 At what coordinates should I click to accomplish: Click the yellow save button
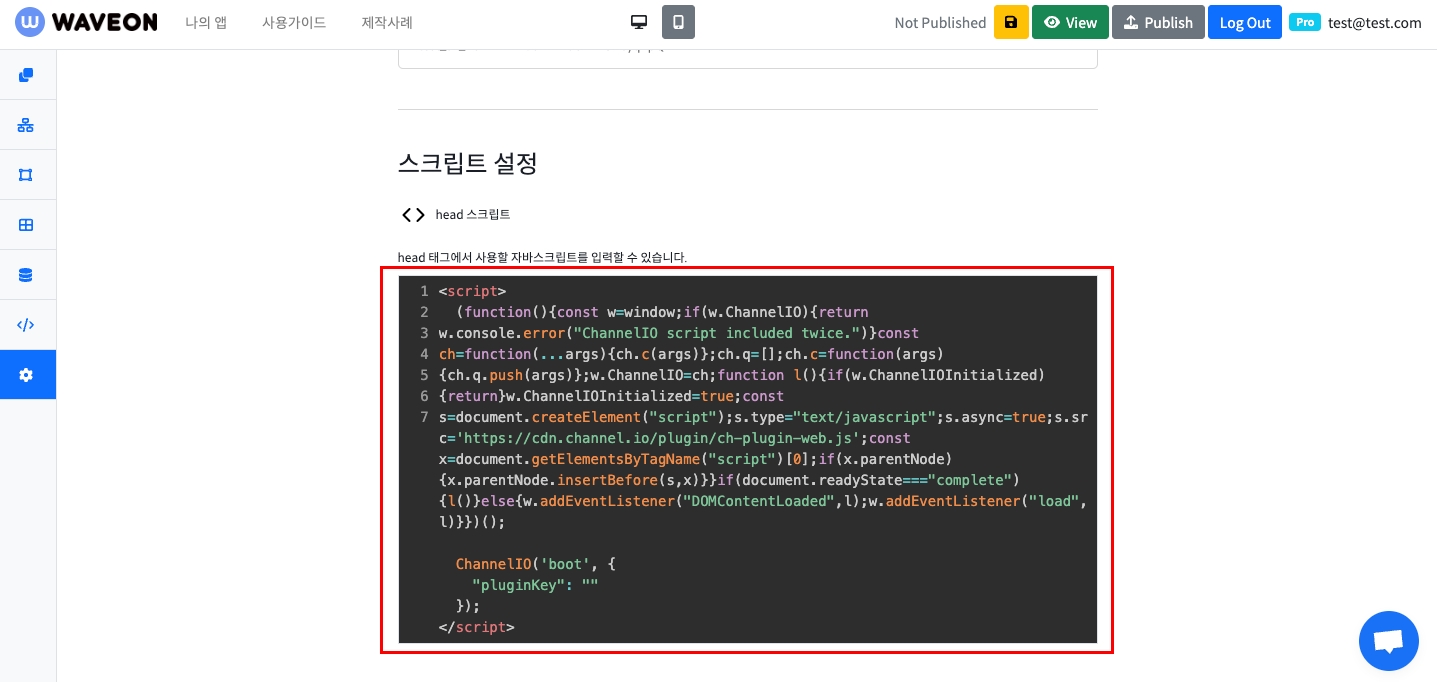(x=1010, y=22)
